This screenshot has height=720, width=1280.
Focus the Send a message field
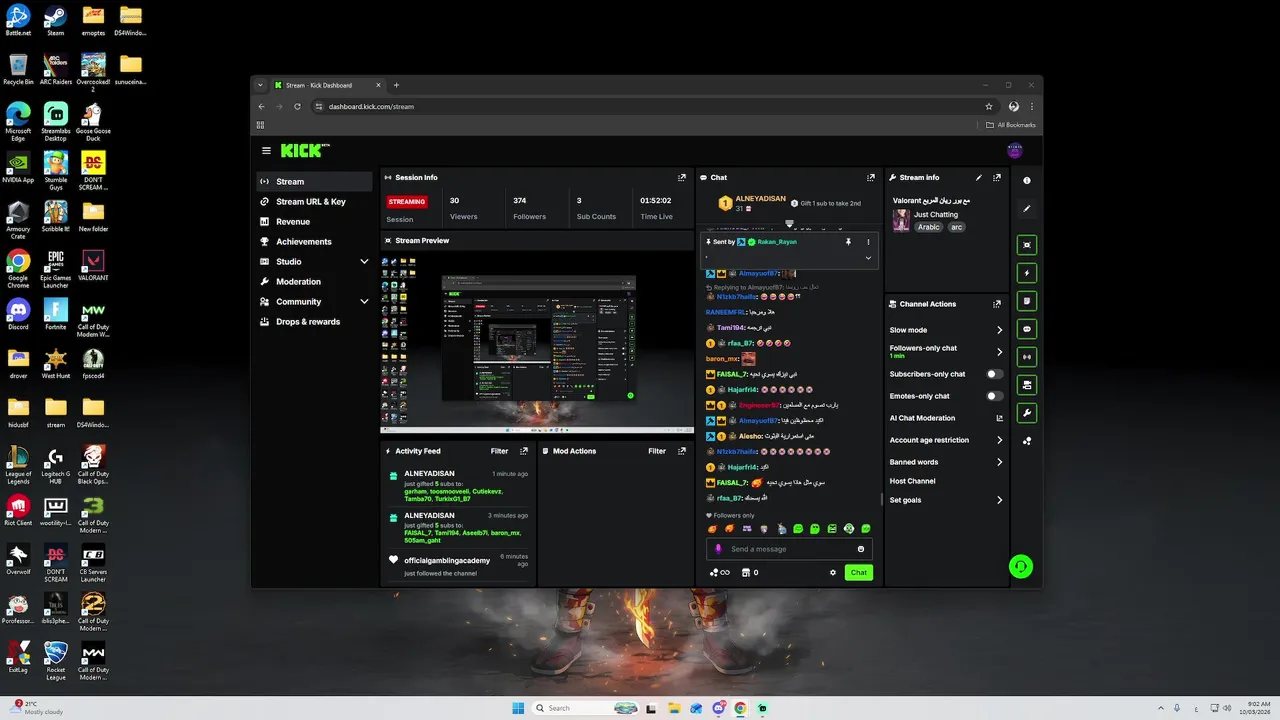tap(789, 549)
